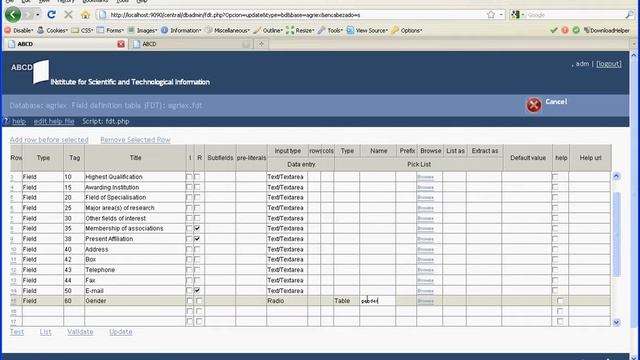Toggle R checkbox for Present Affiliation

(198, 238)
